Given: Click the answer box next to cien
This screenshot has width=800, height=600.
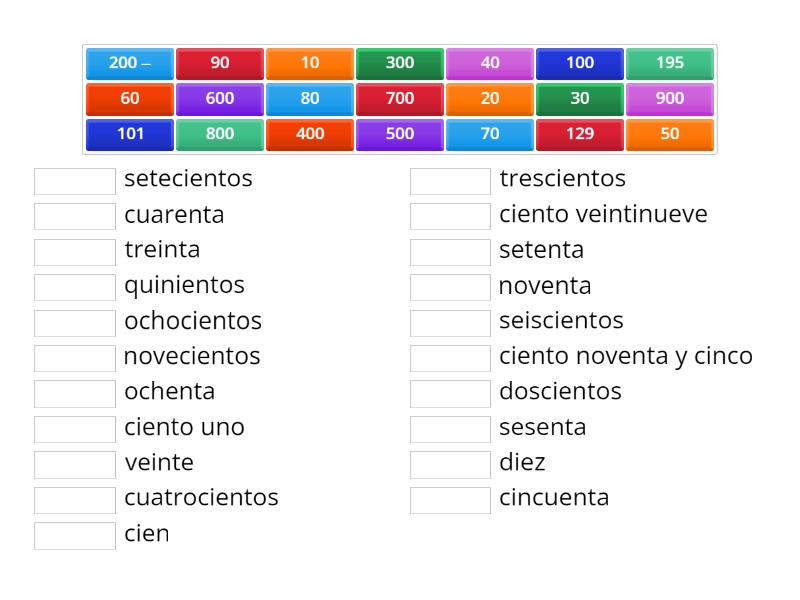Looking at the screenshot, I should point(74,534).
